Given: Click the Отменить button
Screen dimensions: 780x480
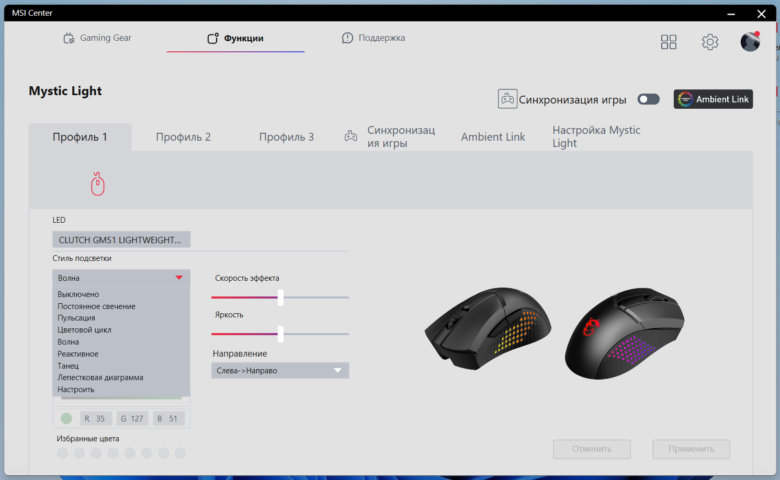Looking at the screenshot, I should [x=591, y=449].
